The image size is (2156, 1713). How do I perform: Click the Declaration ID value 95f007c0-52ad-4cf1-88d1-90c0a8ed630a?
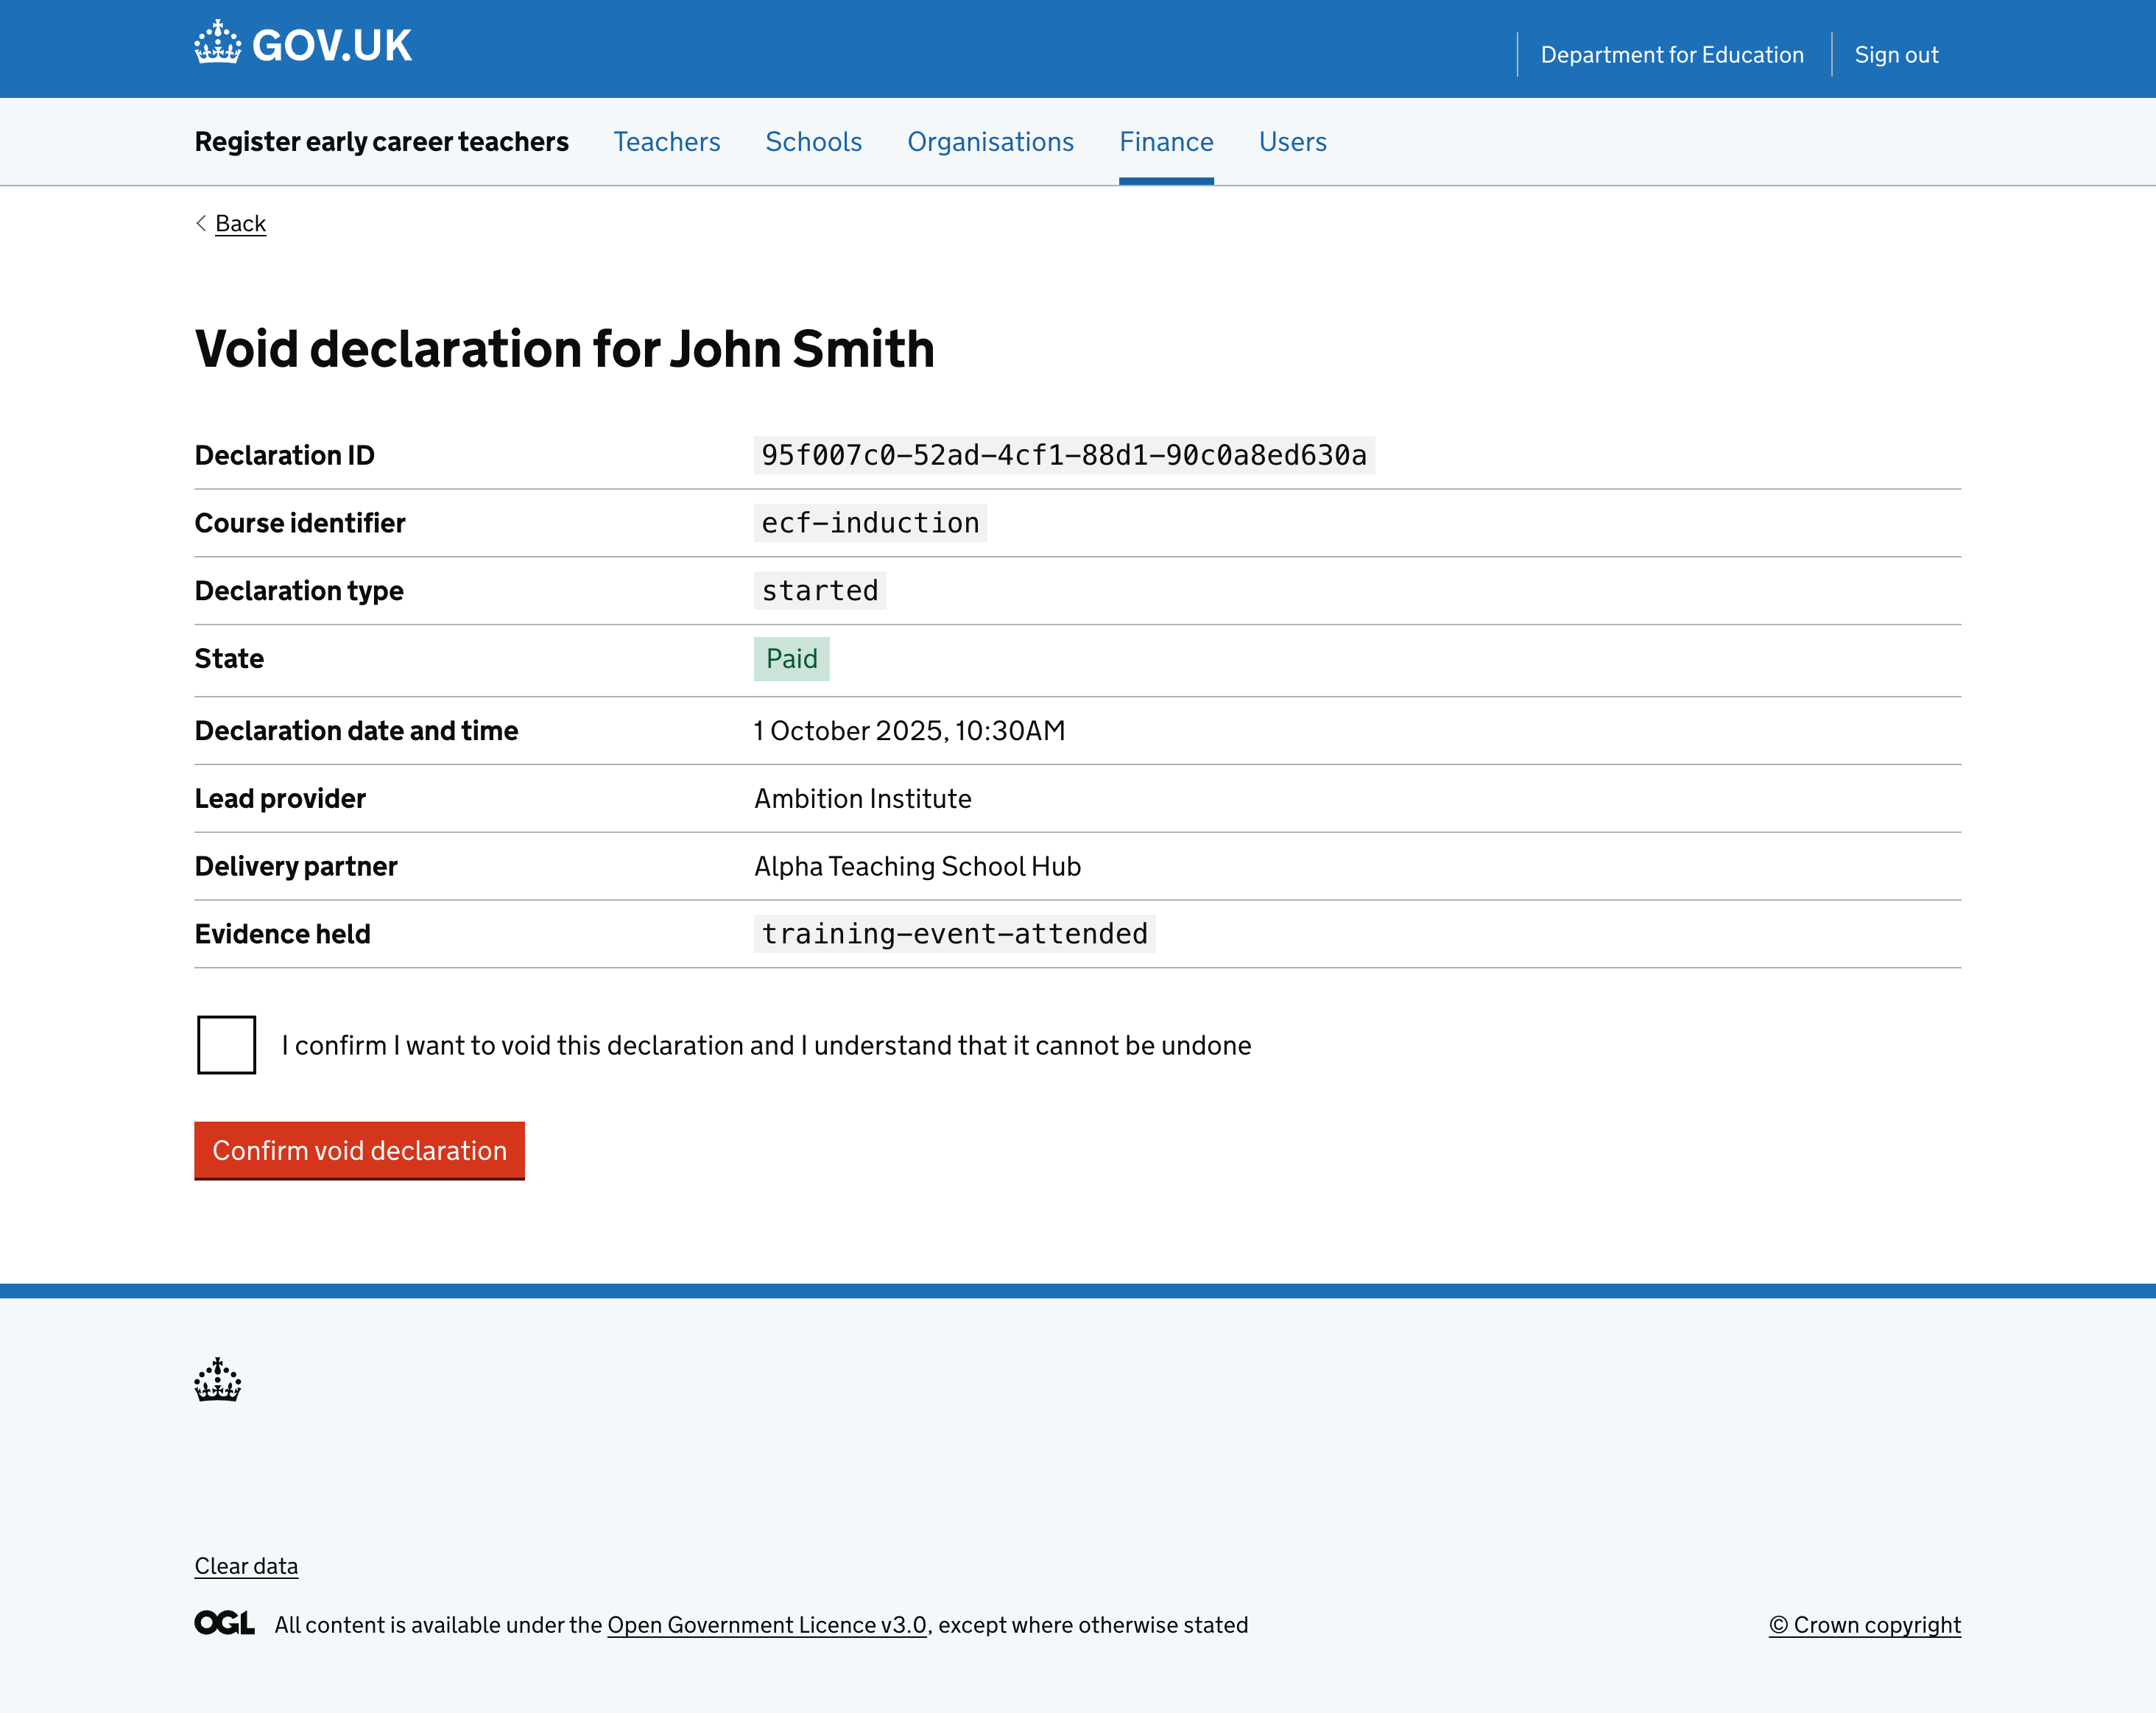click(1064, 455)
